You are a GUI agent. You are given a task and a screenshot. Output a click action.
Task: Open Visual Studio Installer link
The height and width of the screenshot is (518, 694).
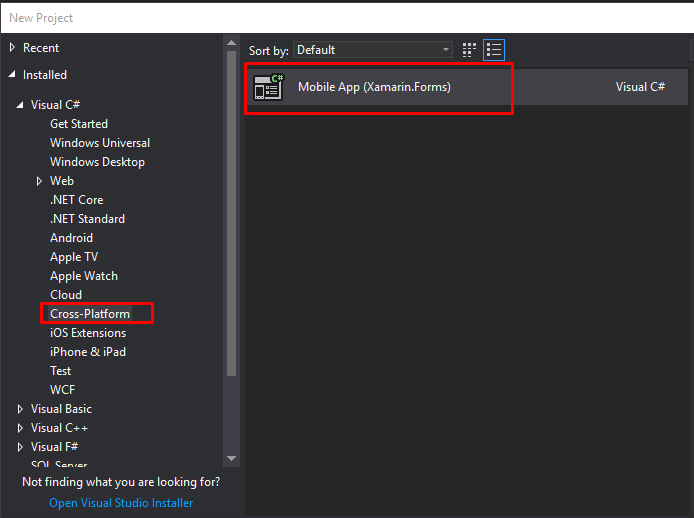click(x=121, y=503)
